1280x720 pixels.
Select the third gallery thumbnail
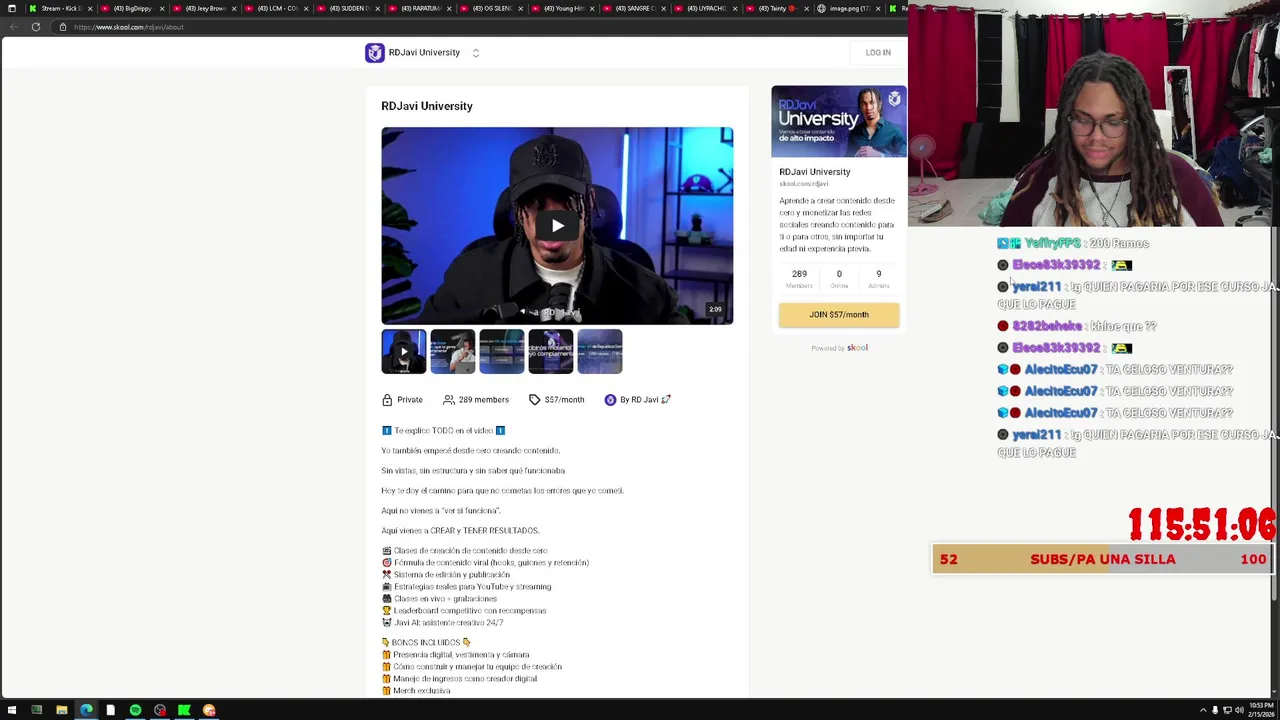point(502,351)
